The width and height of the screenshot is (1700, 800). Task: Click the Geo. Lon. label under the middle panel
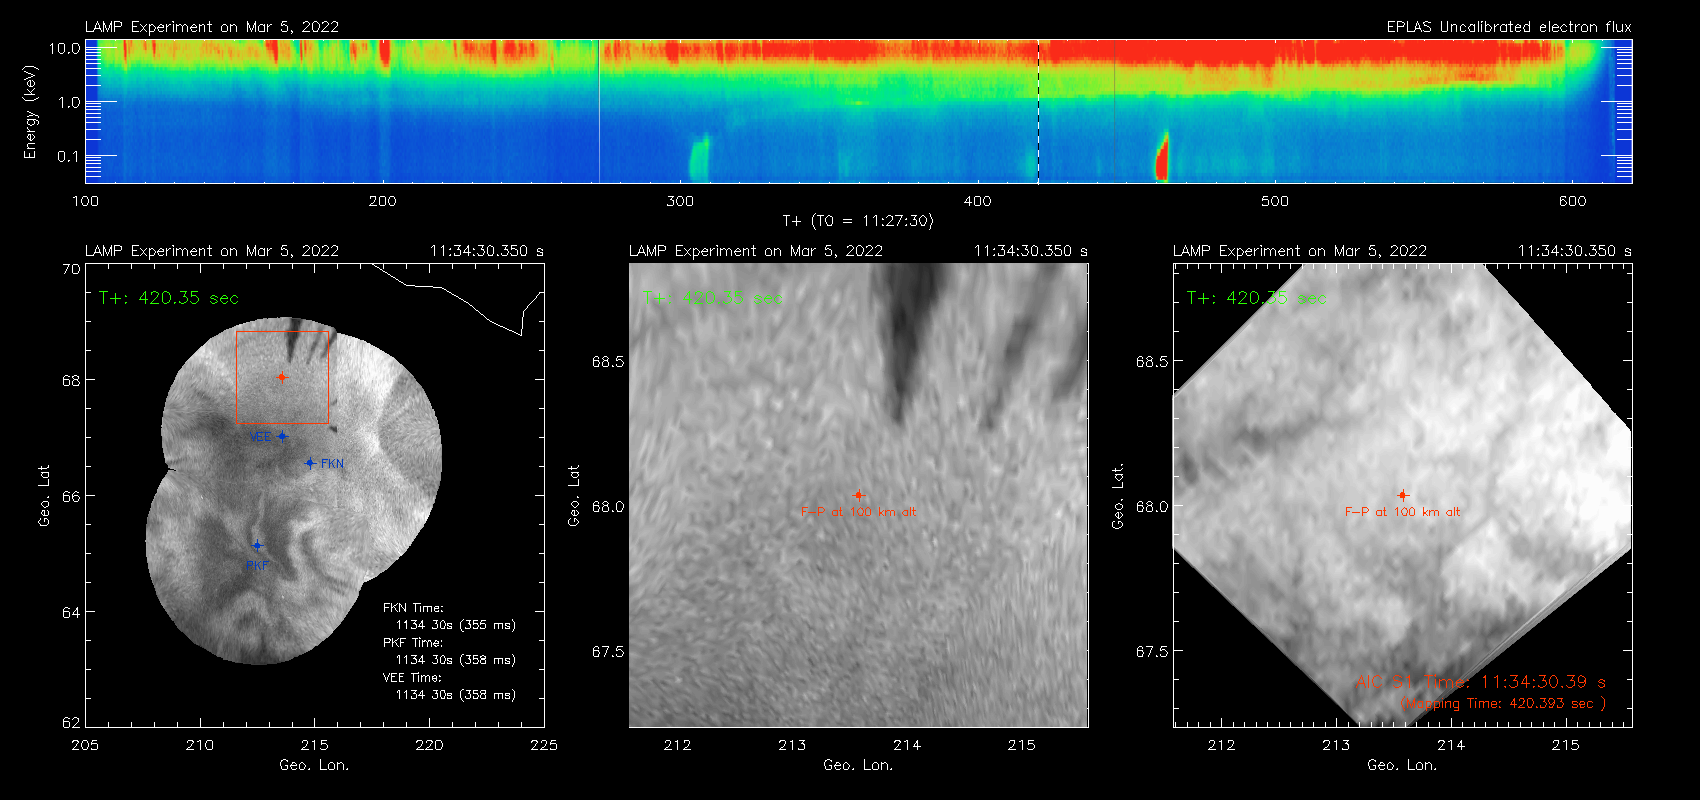coord(858,765)
